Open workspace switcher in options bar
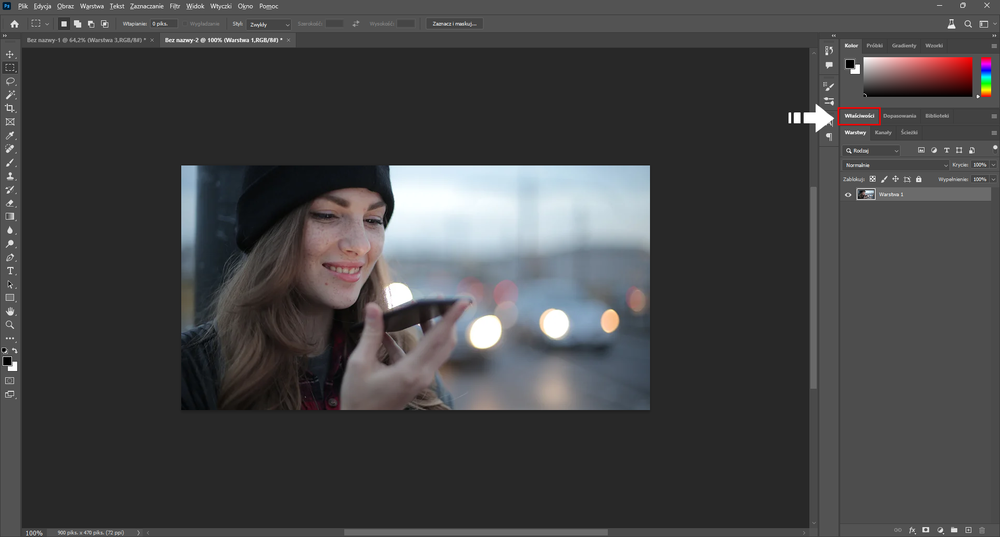1000x537 pixels. [984, 24]
